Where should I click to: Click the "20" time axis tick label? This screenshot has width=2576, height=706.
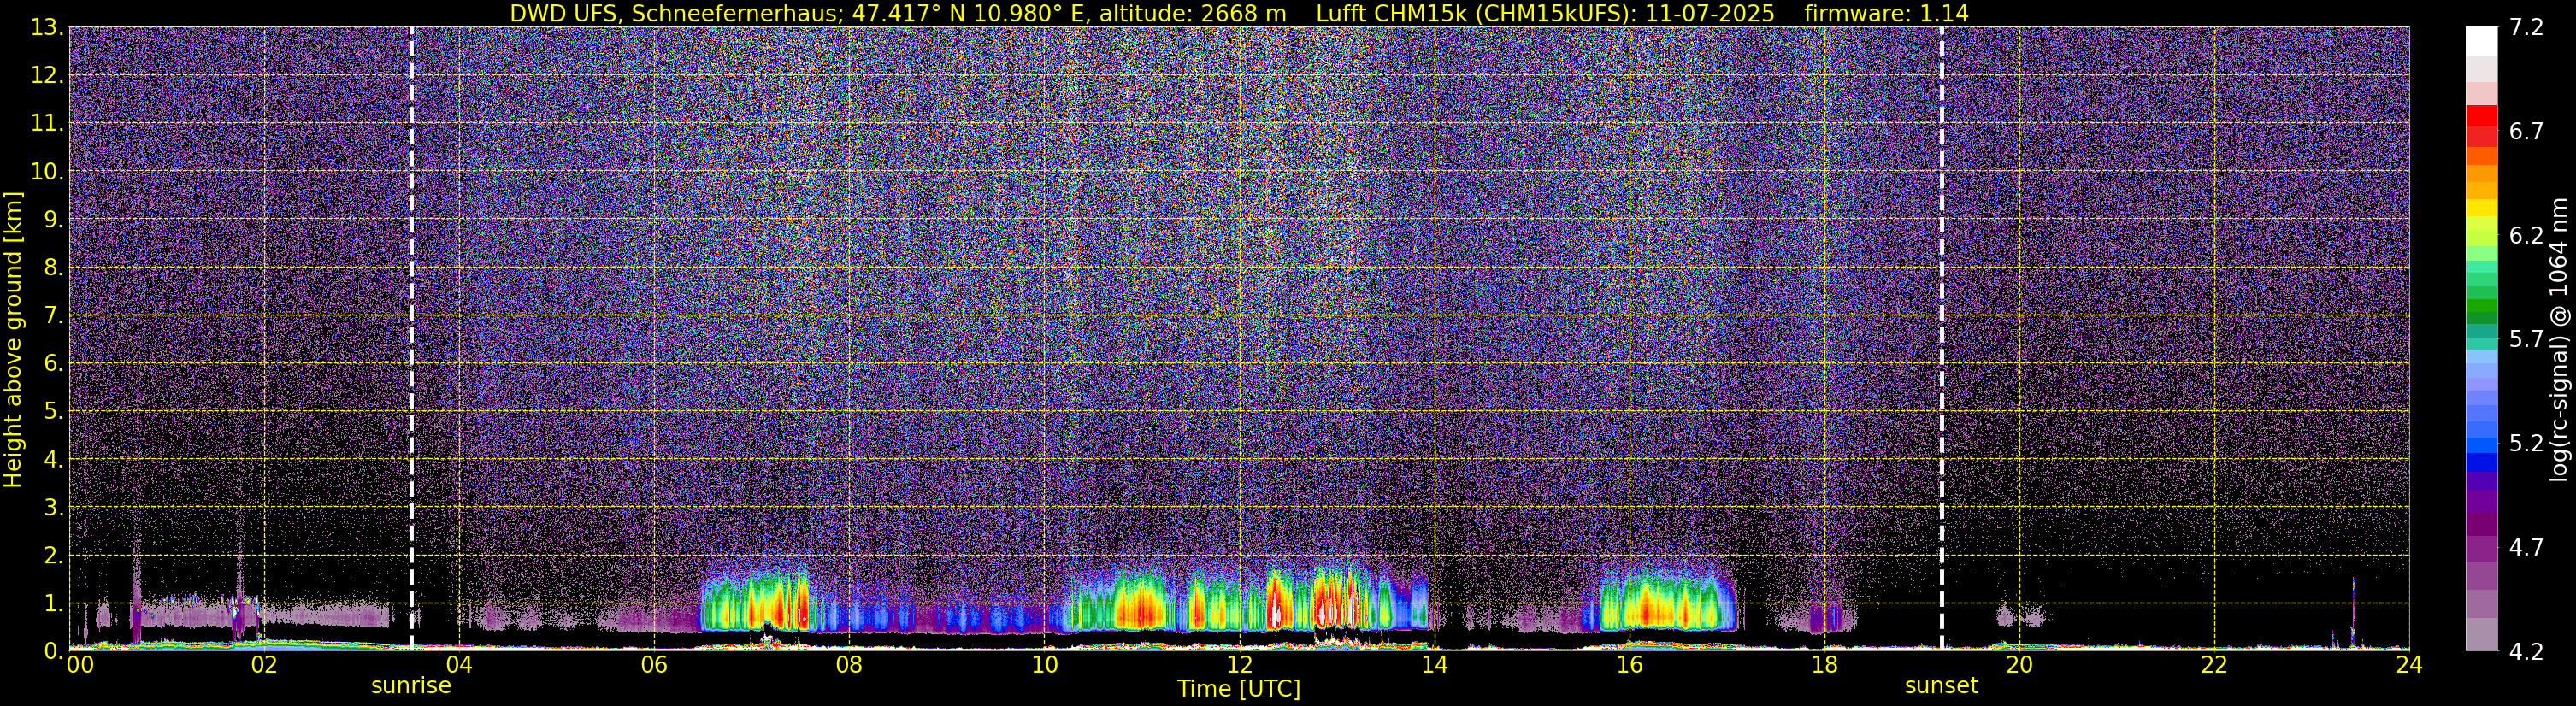tap(2019, 665)
